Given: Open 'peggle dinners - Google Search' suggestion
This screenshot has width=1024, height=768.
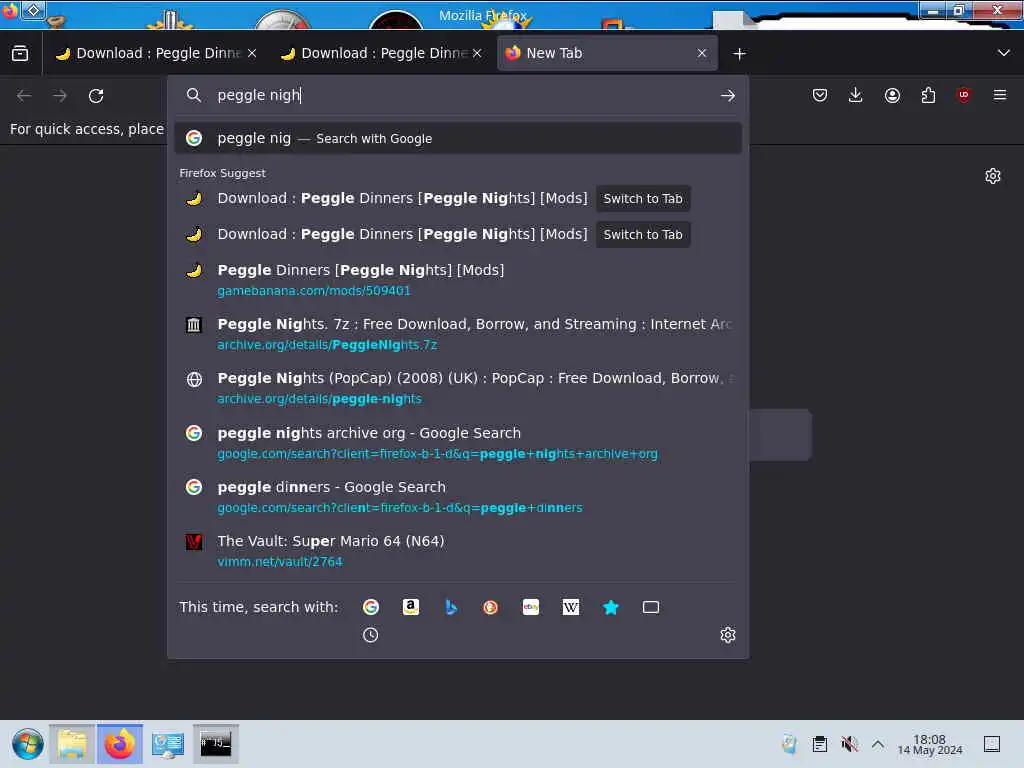Looking at the screenshot, I should [x=458, y=496].
